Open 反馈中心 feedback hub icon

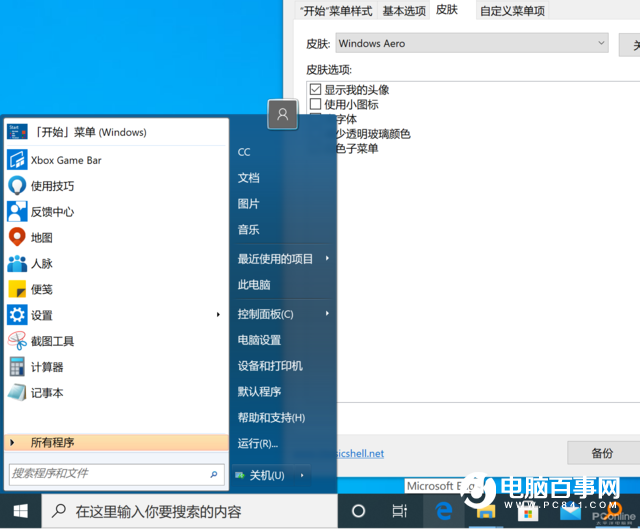click(17, 212)
